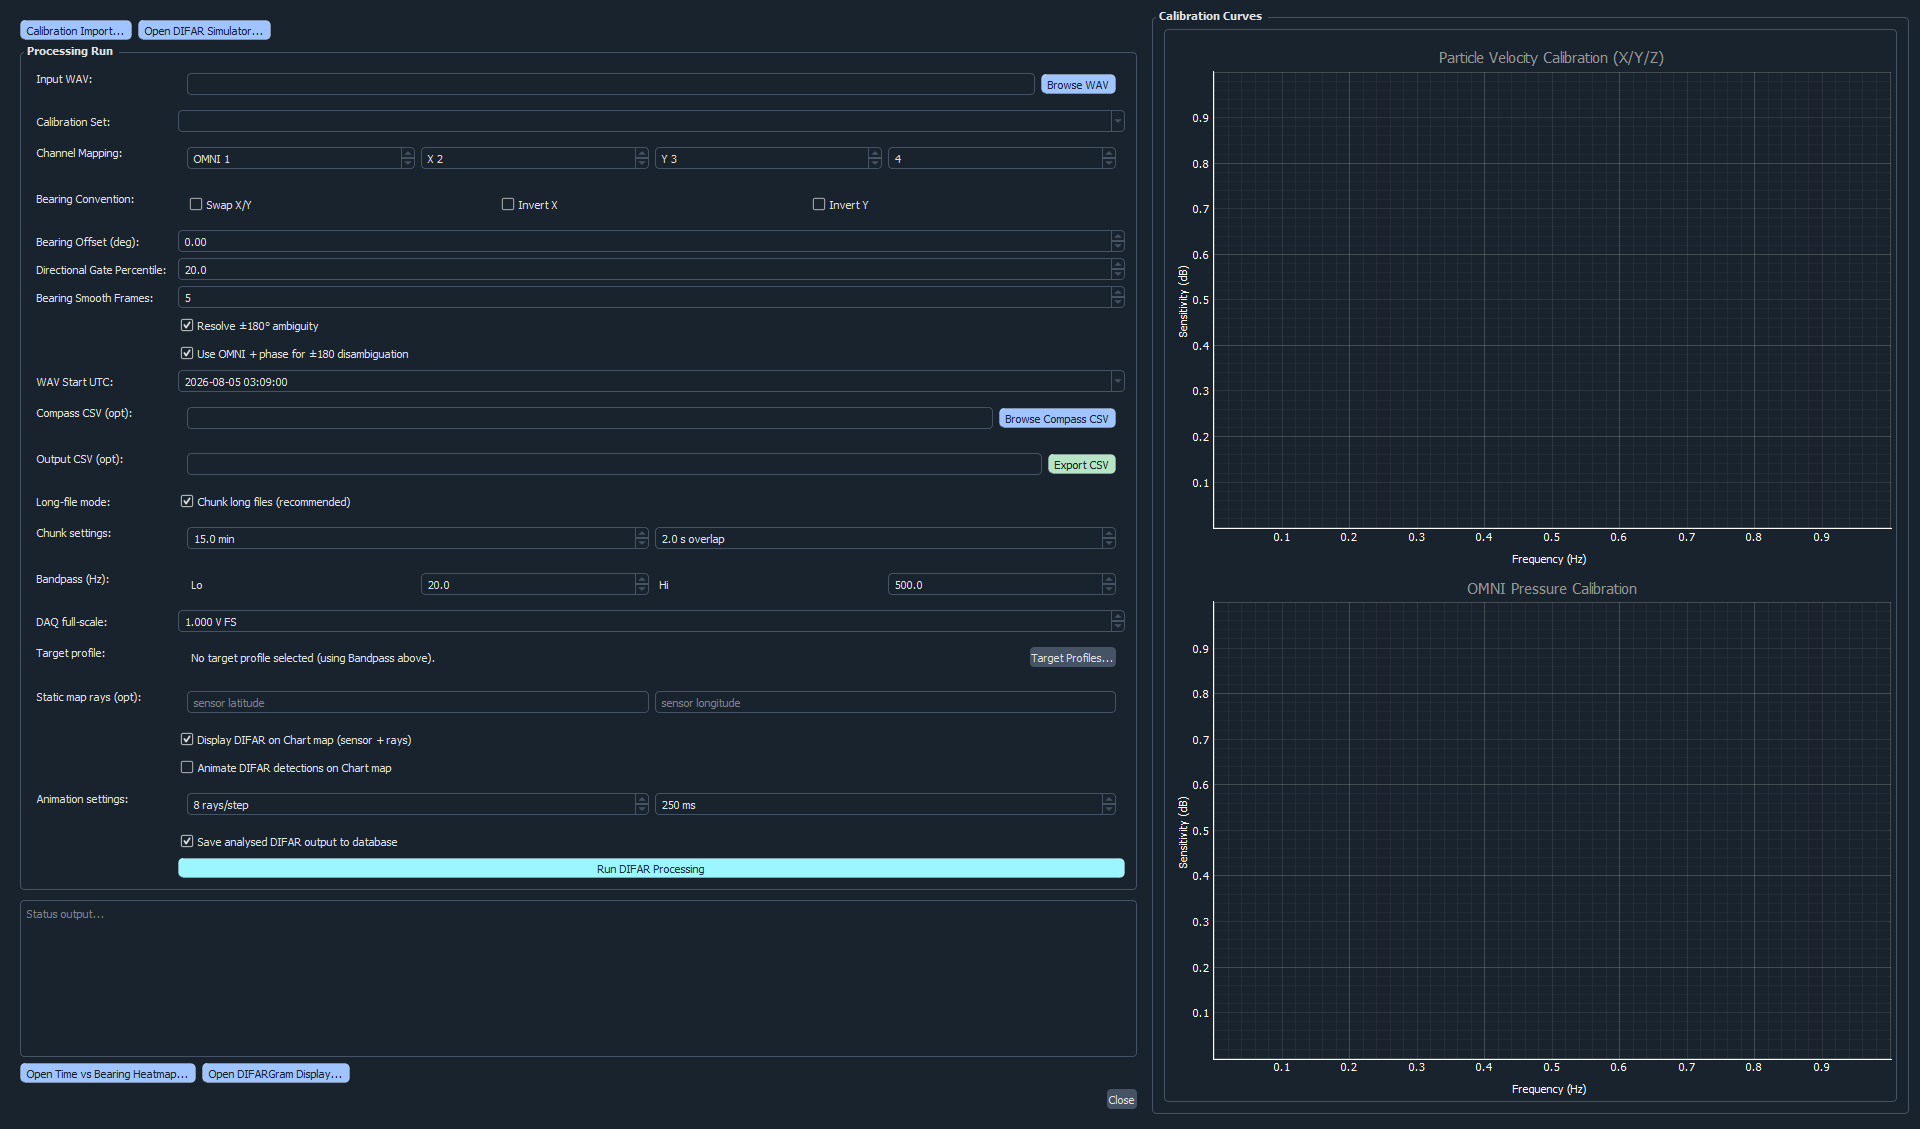Image resolution: width=1920 pixels, height=1129 pixels.
Task: Click the 8 rays/step field
Action: tap(417, 805)
